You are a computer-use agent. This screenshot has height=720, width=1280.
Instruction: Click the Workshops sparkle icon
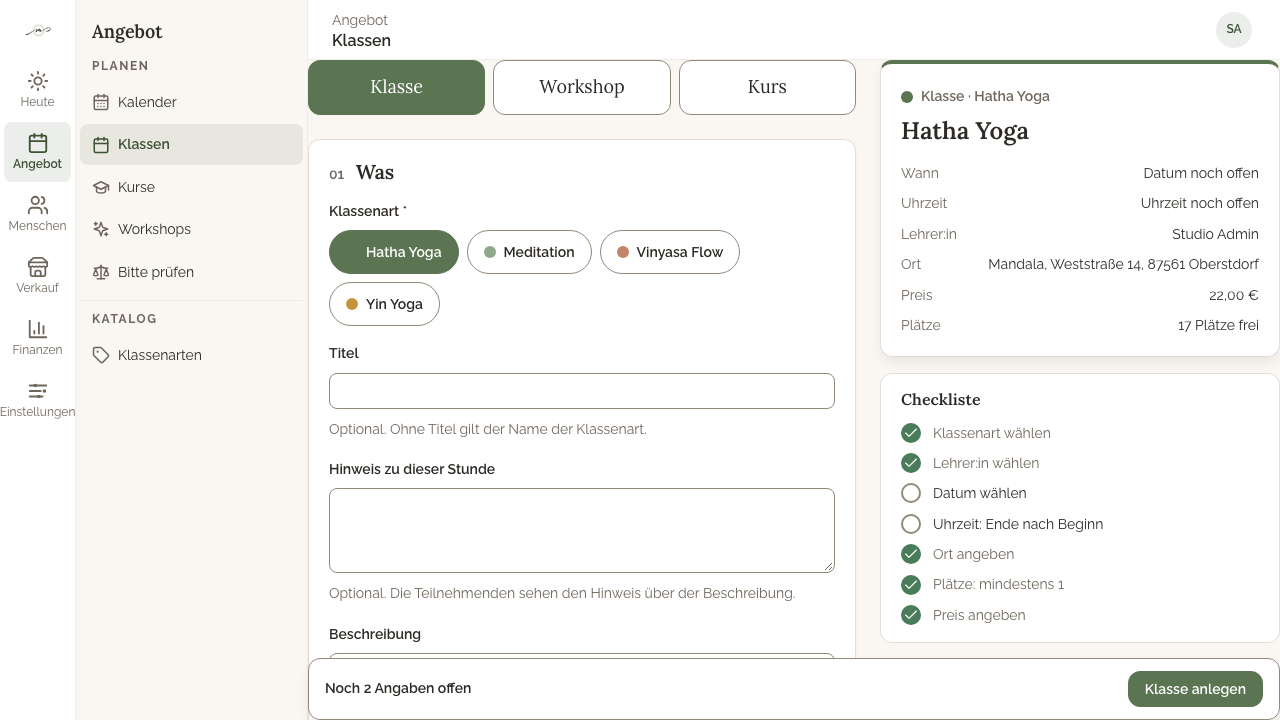click(x=101, y=229)
